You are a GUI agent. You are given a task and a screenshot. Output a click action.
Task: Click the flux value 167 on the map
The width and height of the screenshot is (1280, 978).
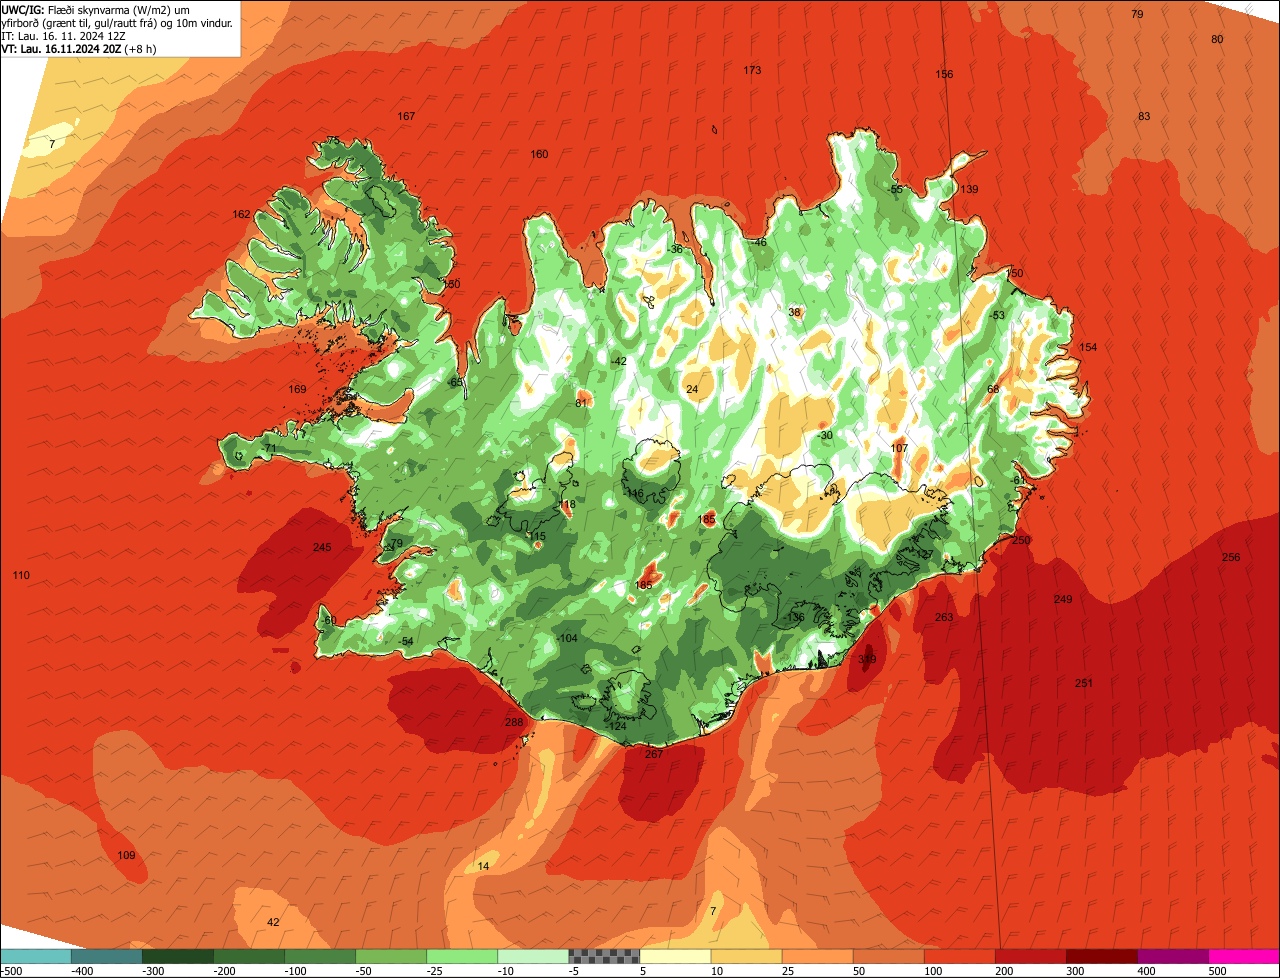point(406,116)
